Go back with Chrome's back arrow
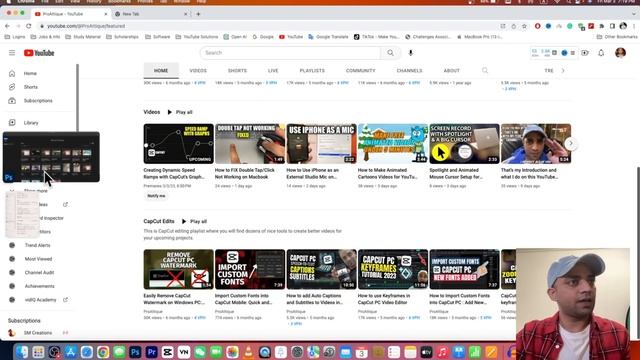Screen dimensions: 640x360 tap(7, 26)
